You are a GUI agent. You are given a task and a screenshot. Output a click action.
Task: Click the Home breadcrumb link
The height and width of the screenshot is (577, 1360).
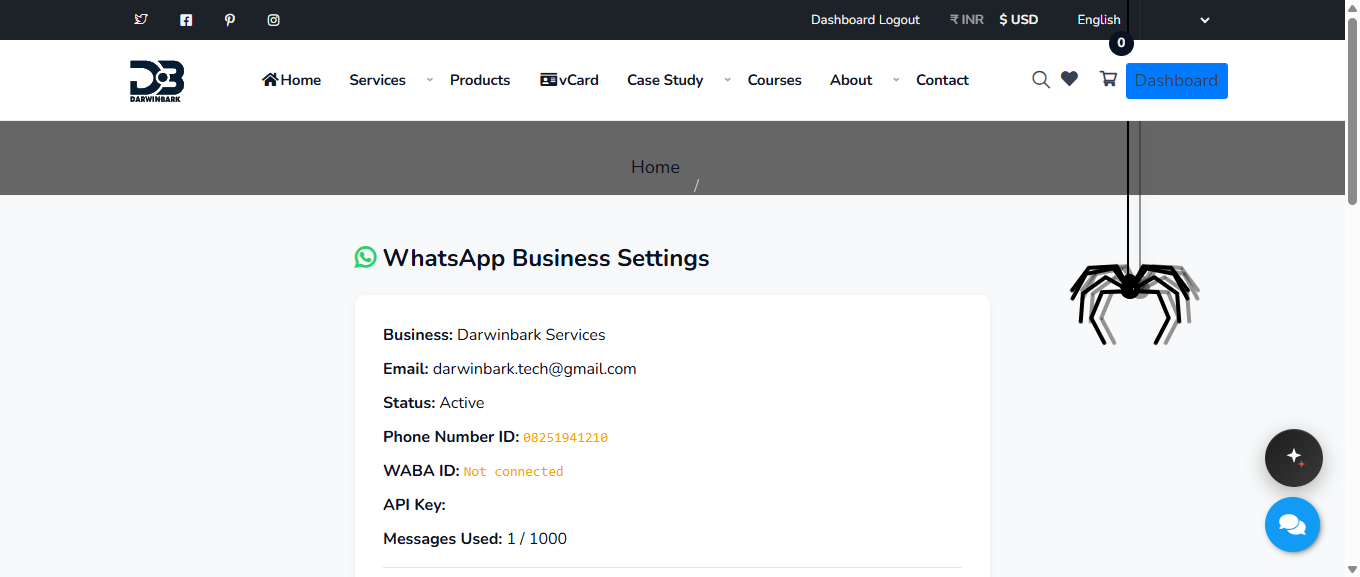[x=655, y=167]
